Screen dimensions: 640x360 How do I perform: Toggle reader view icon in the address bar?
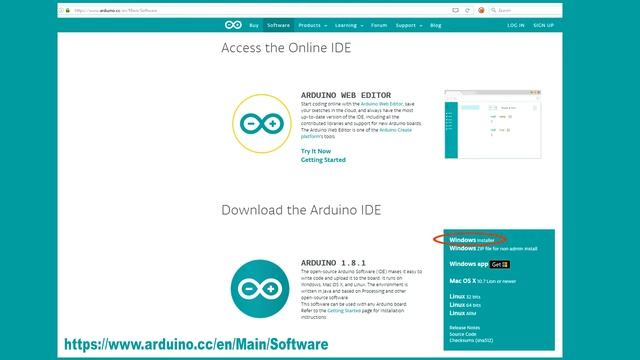pos(456,10)
